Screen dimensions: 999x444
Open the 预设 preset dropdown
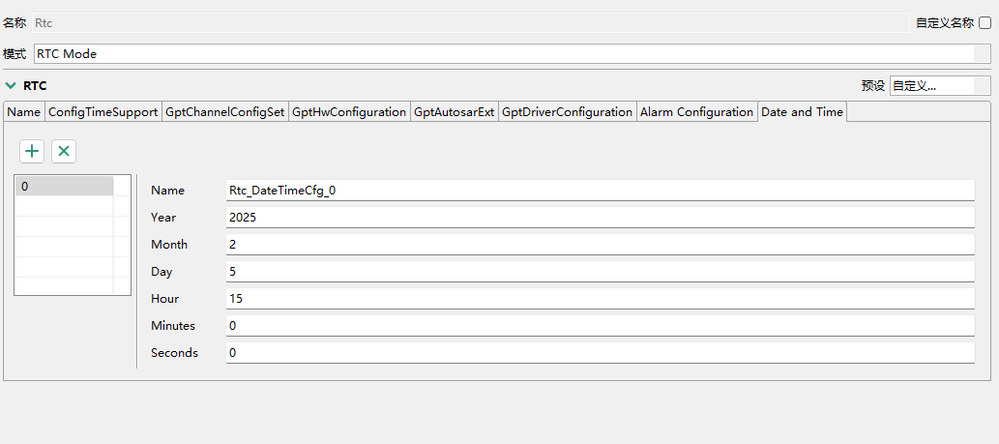pyautogui.click(x=932, y=86)
